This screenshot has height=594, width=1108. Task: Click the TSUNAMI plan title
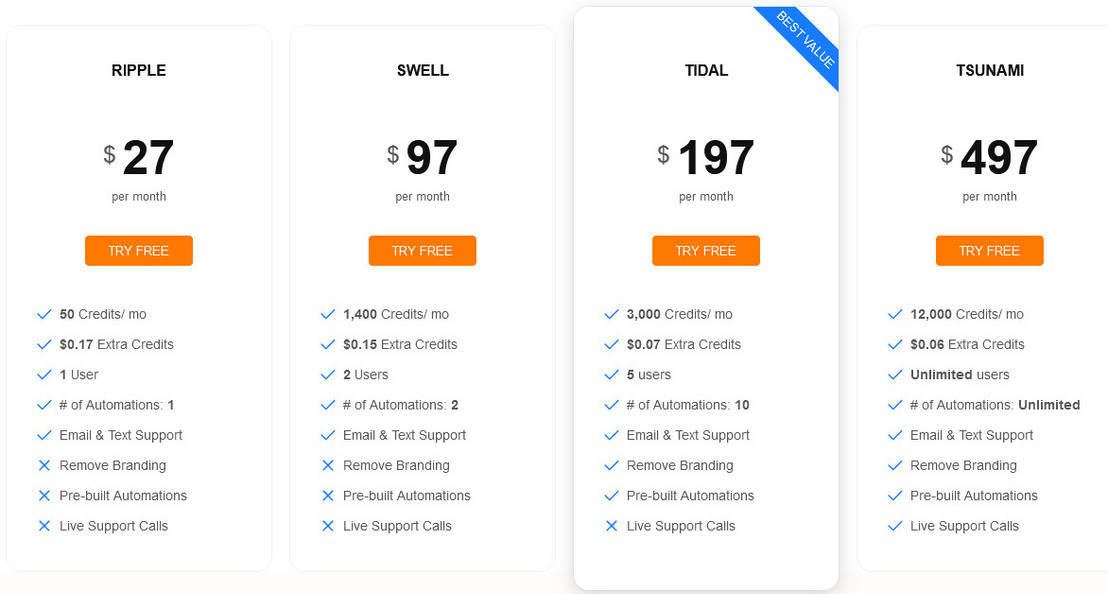pyautogui.click(x=989, y=71)
